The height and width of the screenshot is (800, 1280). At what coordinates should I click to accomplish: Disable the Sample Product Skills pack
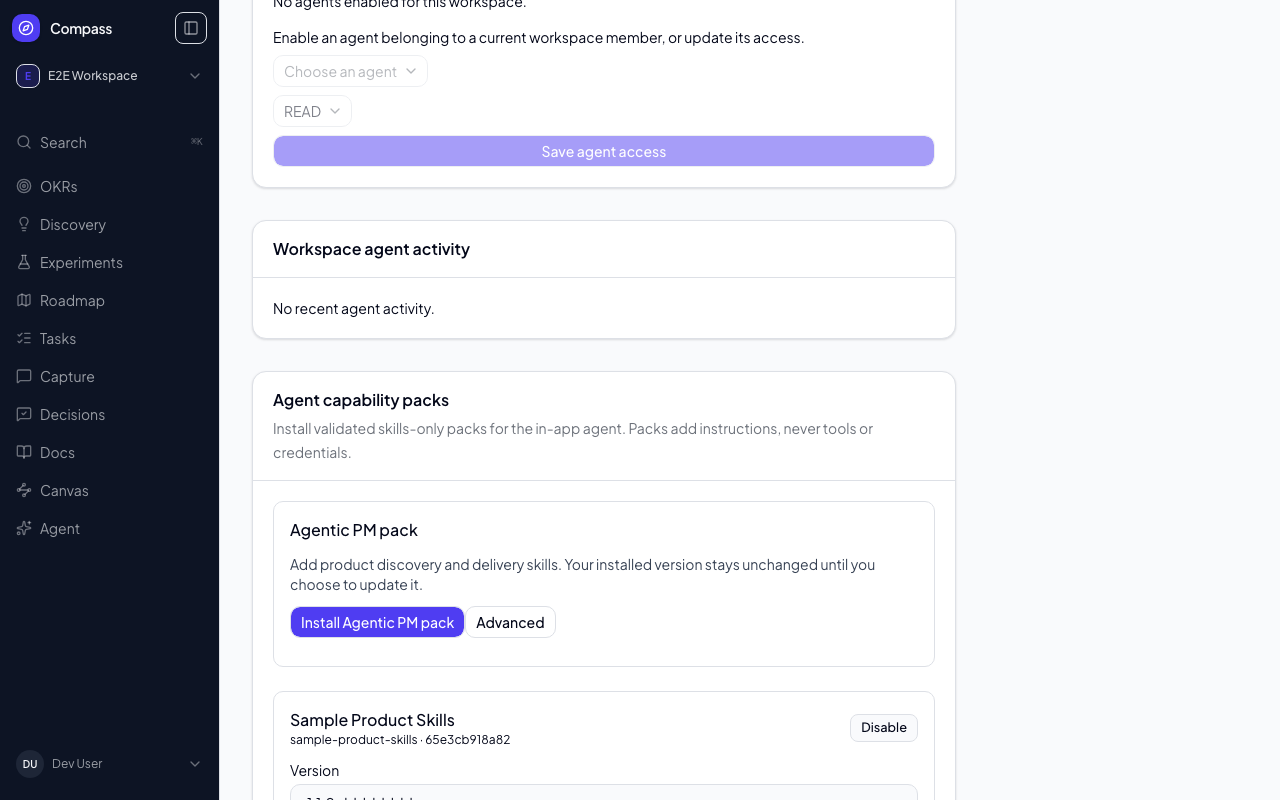click(x=884, y=727)
